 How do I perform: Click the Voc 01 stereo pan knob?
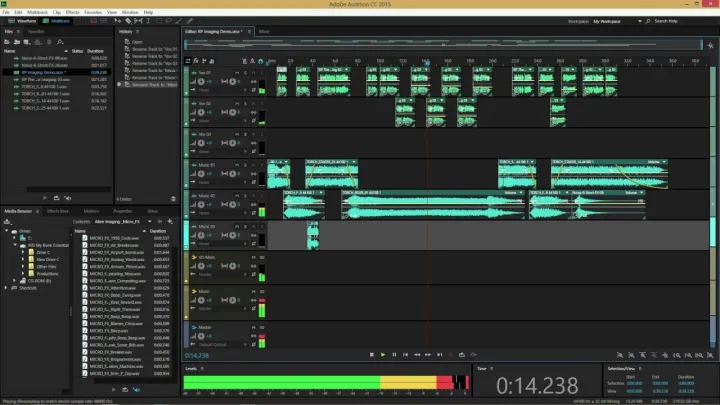232,81
